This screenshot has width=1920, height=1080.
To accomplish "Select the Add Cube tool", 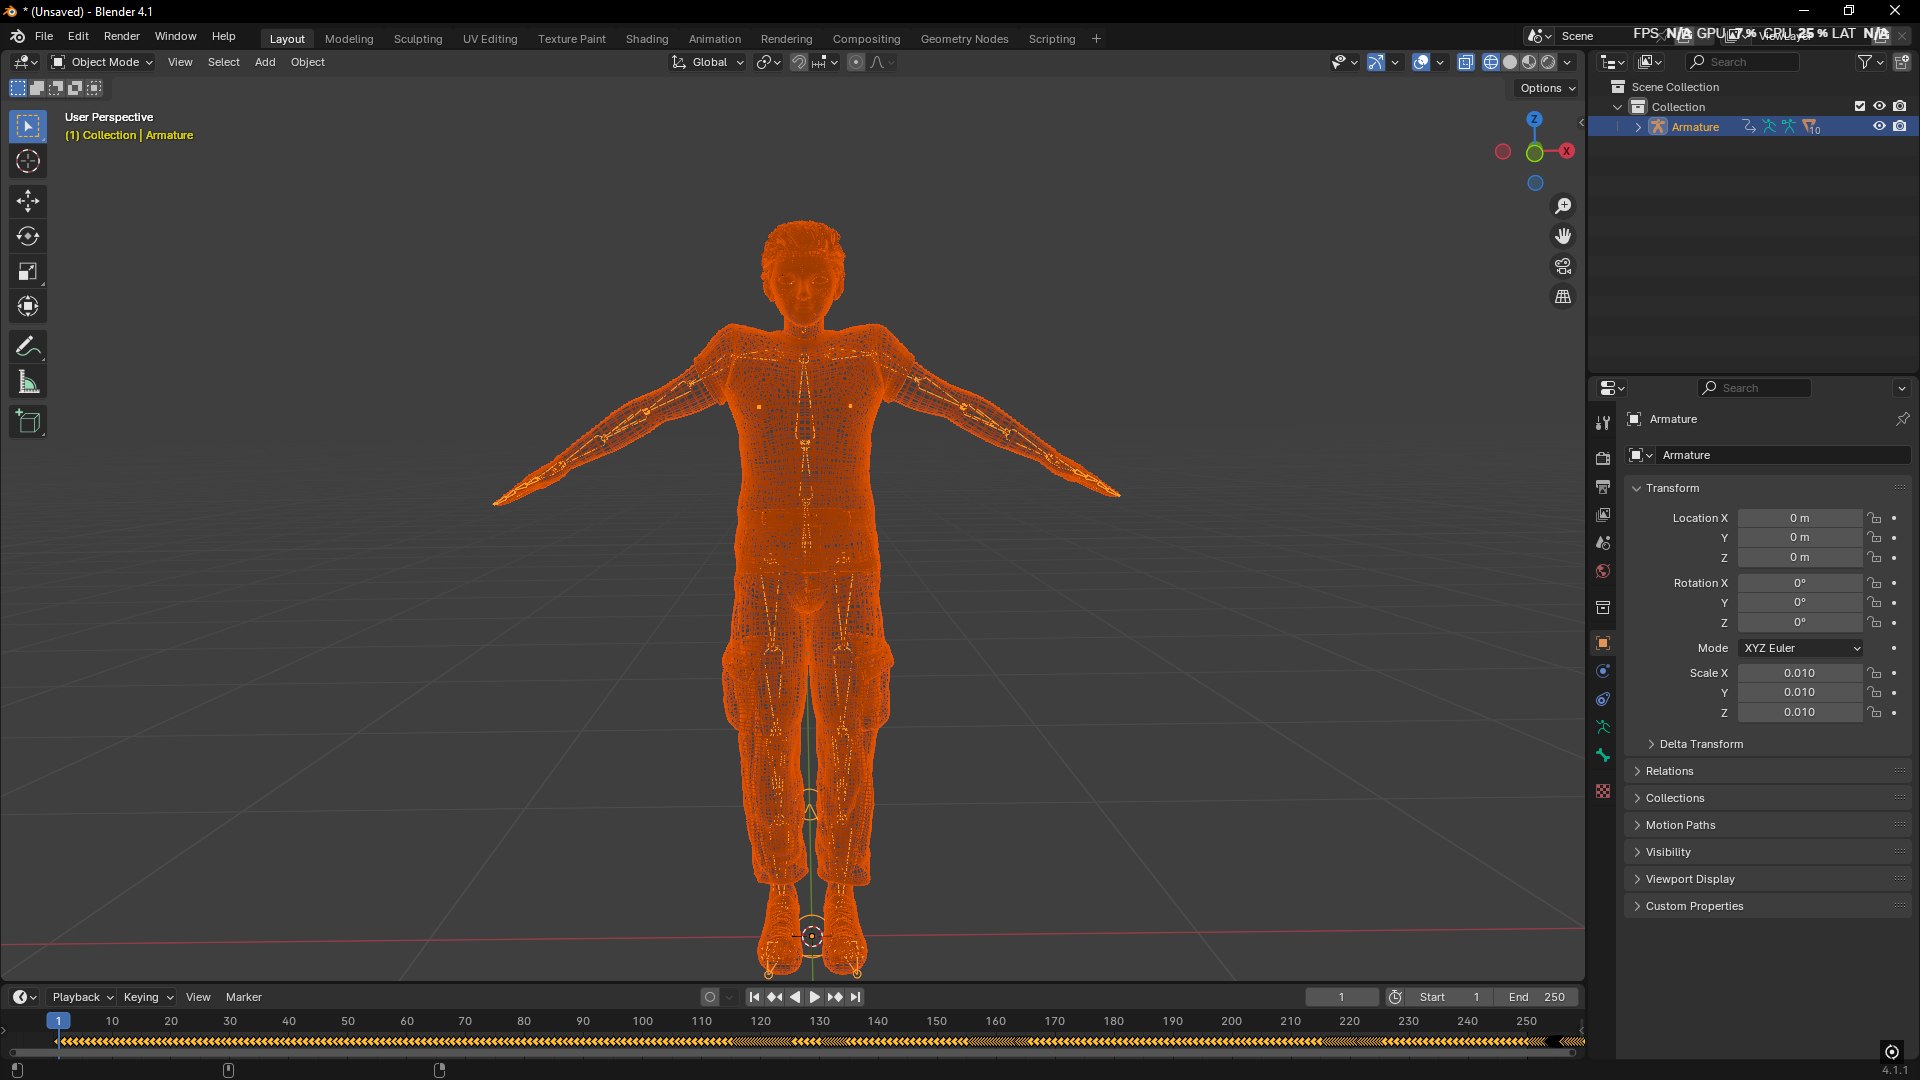I will 28,423.
